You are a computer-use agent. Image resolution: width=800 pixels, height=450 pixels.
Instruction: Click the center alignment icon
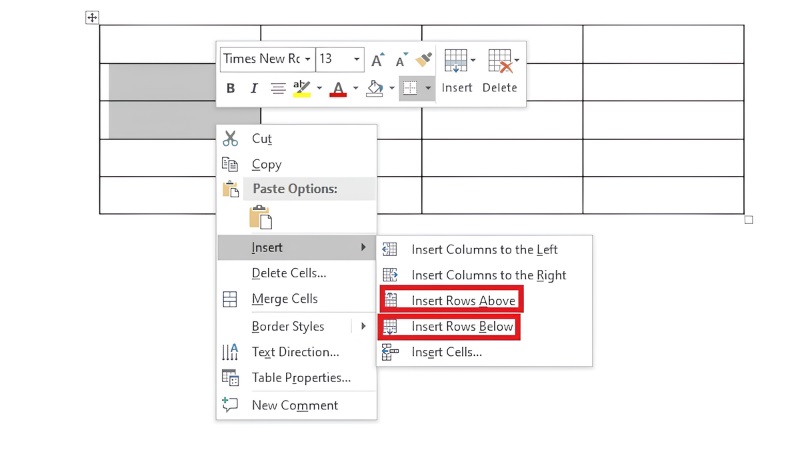[278, 88]
